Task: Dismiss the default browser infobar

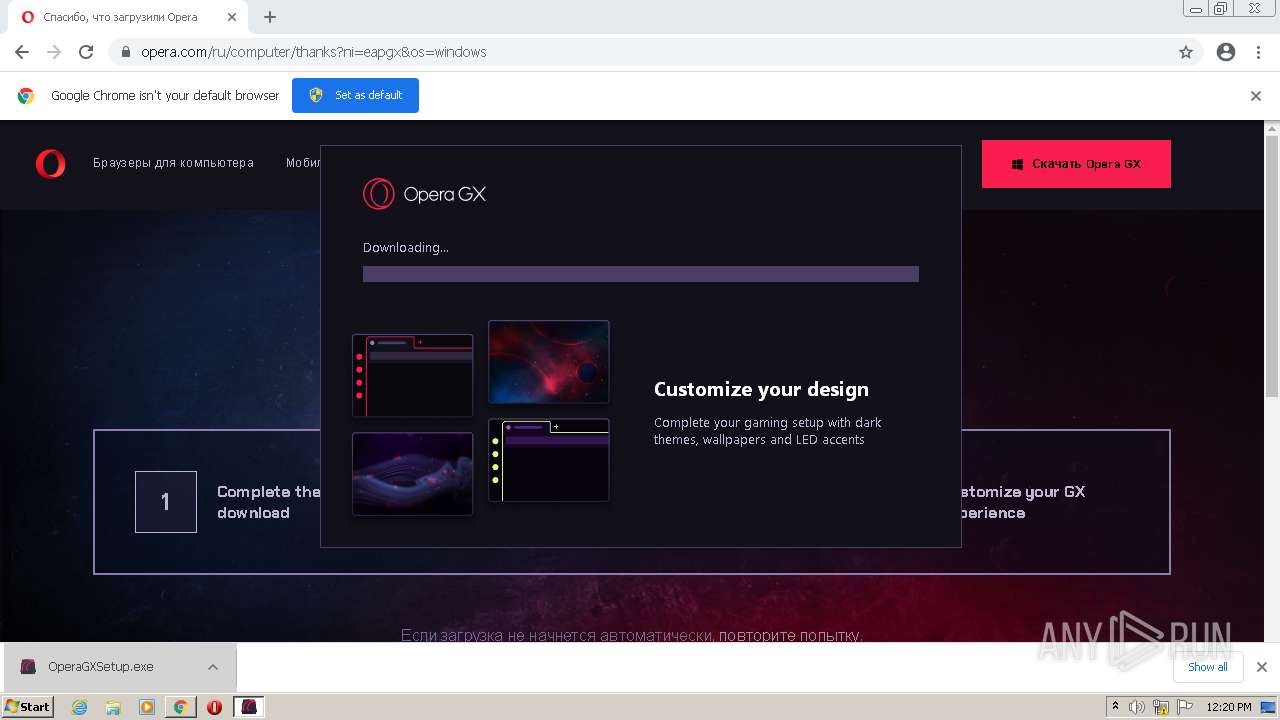Action: coord(1256,96)
